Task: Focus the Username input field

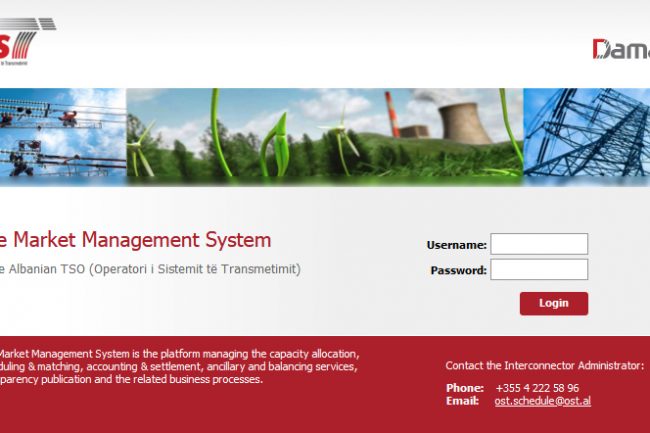Action: [539, 244]
